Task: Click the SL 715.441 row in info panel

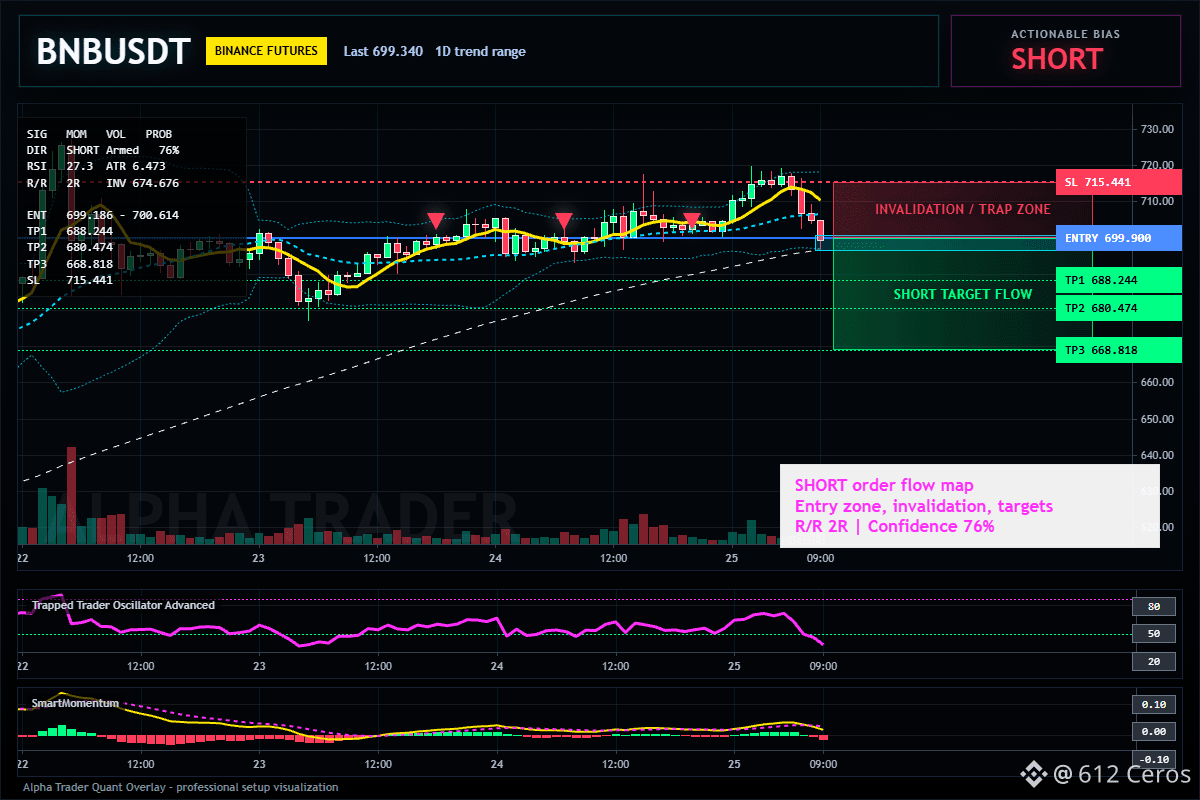Action: (x=70, y=280)
